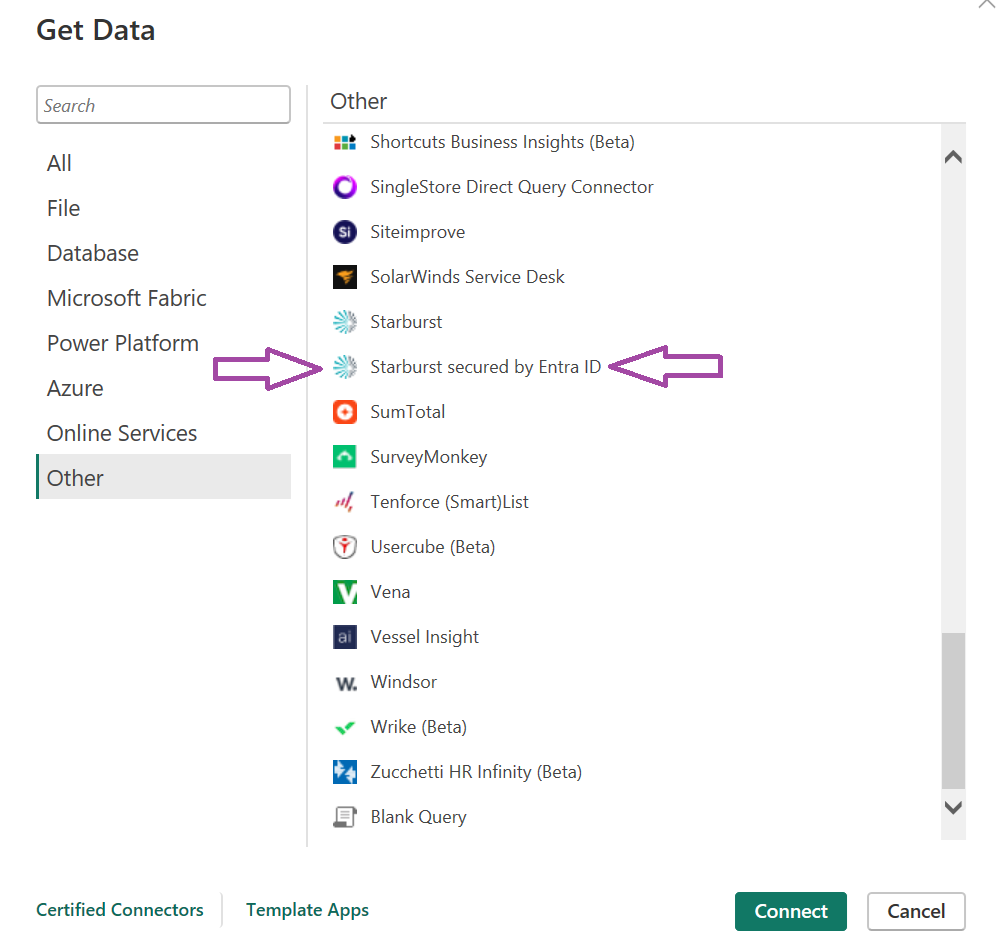The height and width of the screenshot is (946, 1001).
Task: Select the File category
Action: pyautogui.click(x=163, y=208)
